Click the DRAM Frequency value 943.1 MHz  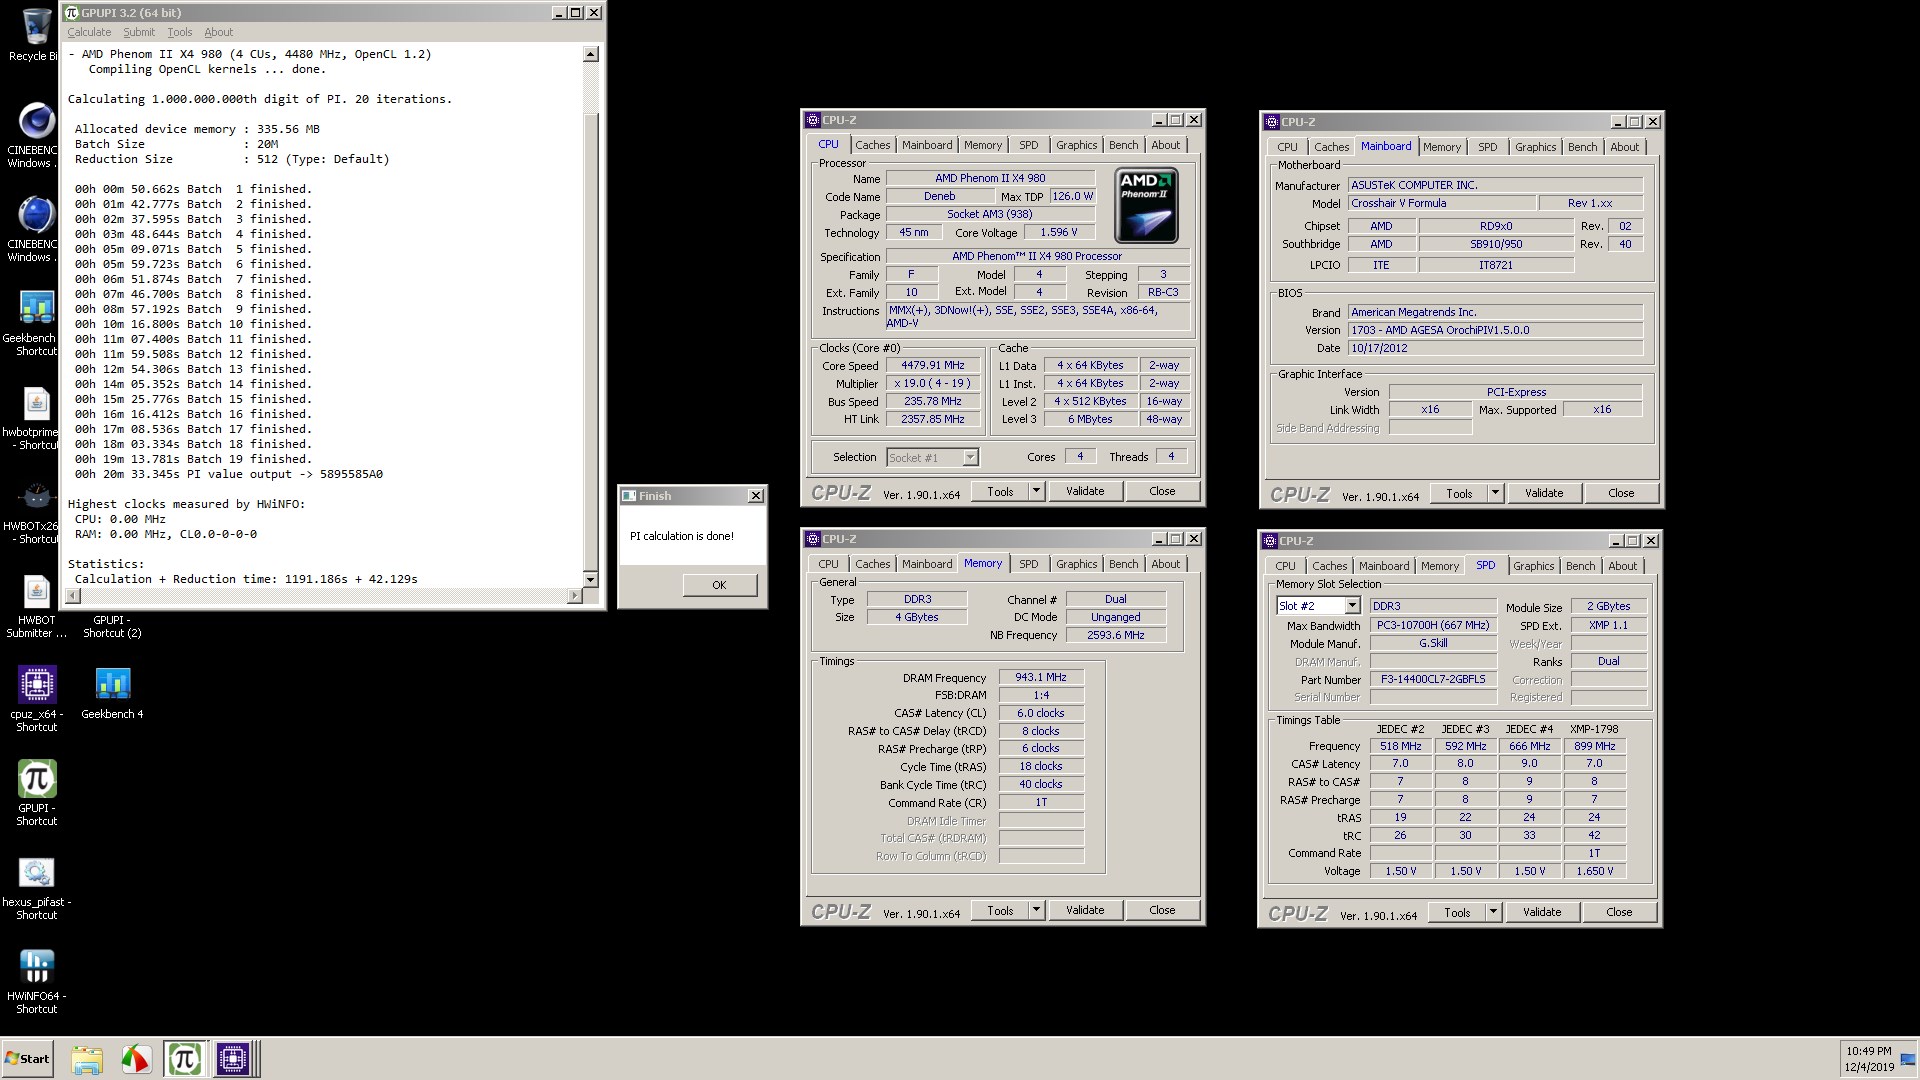1041,677
